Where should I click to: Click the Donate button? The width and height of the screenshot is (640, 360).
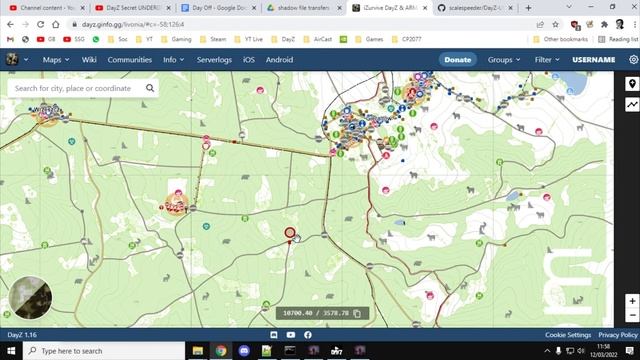[x=458, y=60]
